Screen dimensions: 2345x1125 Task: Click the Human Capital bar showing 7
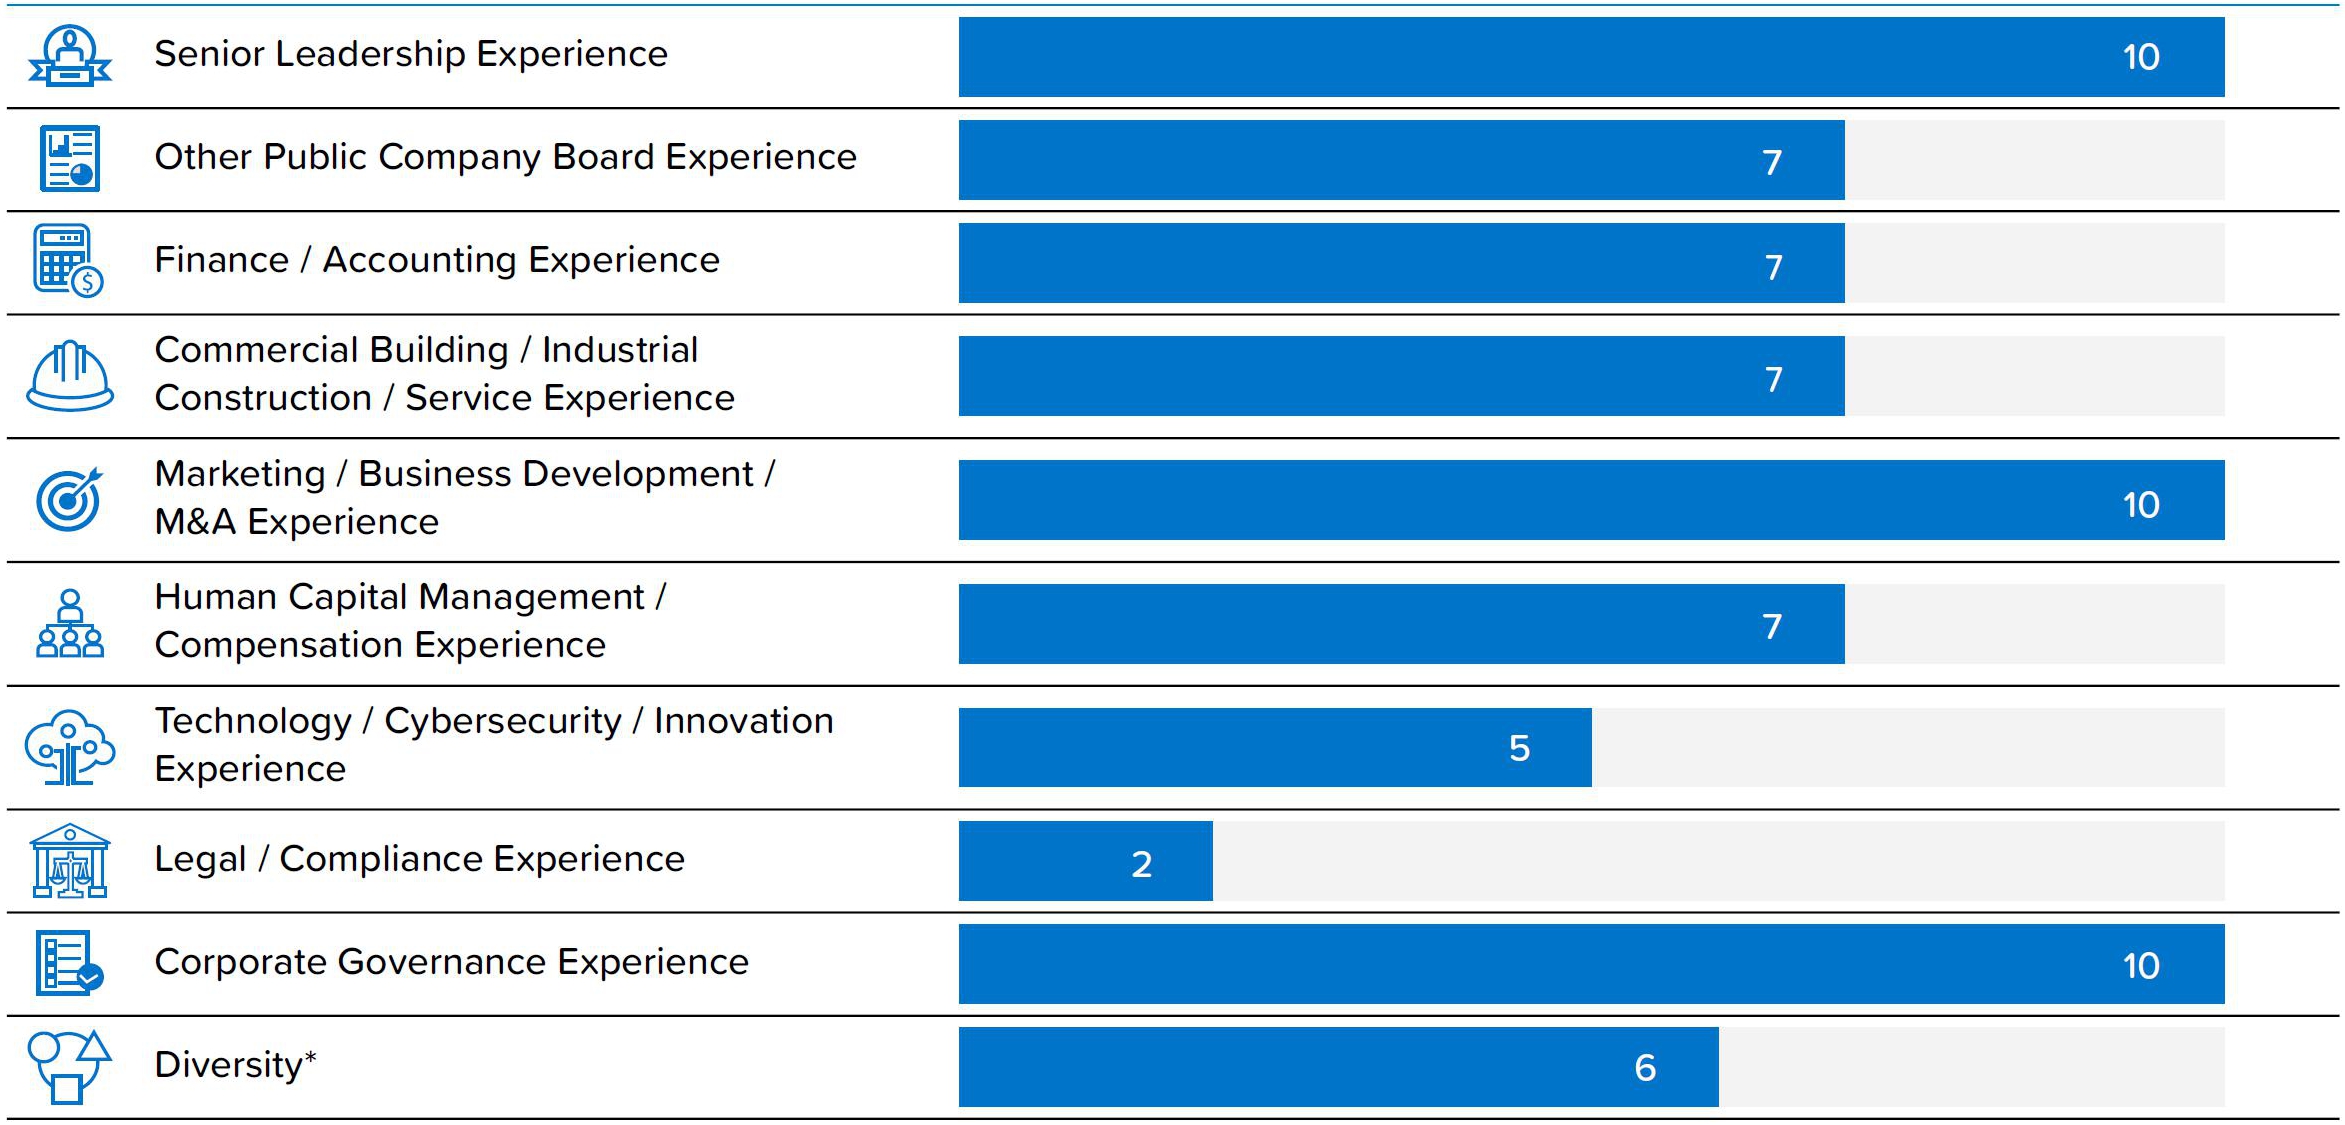(x=1401, y=625)
